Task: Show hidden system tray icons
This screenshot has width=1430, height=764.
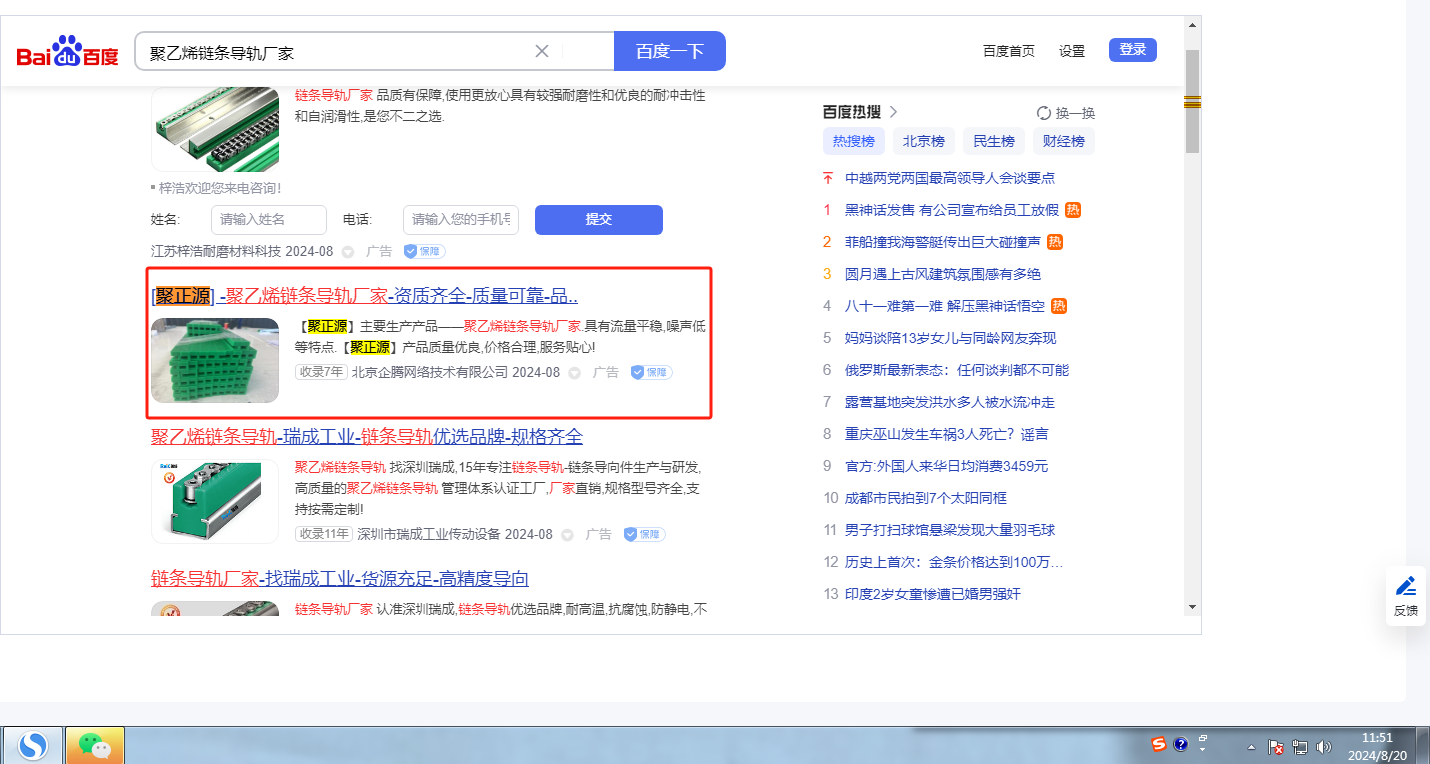Action: point(1251,747)
